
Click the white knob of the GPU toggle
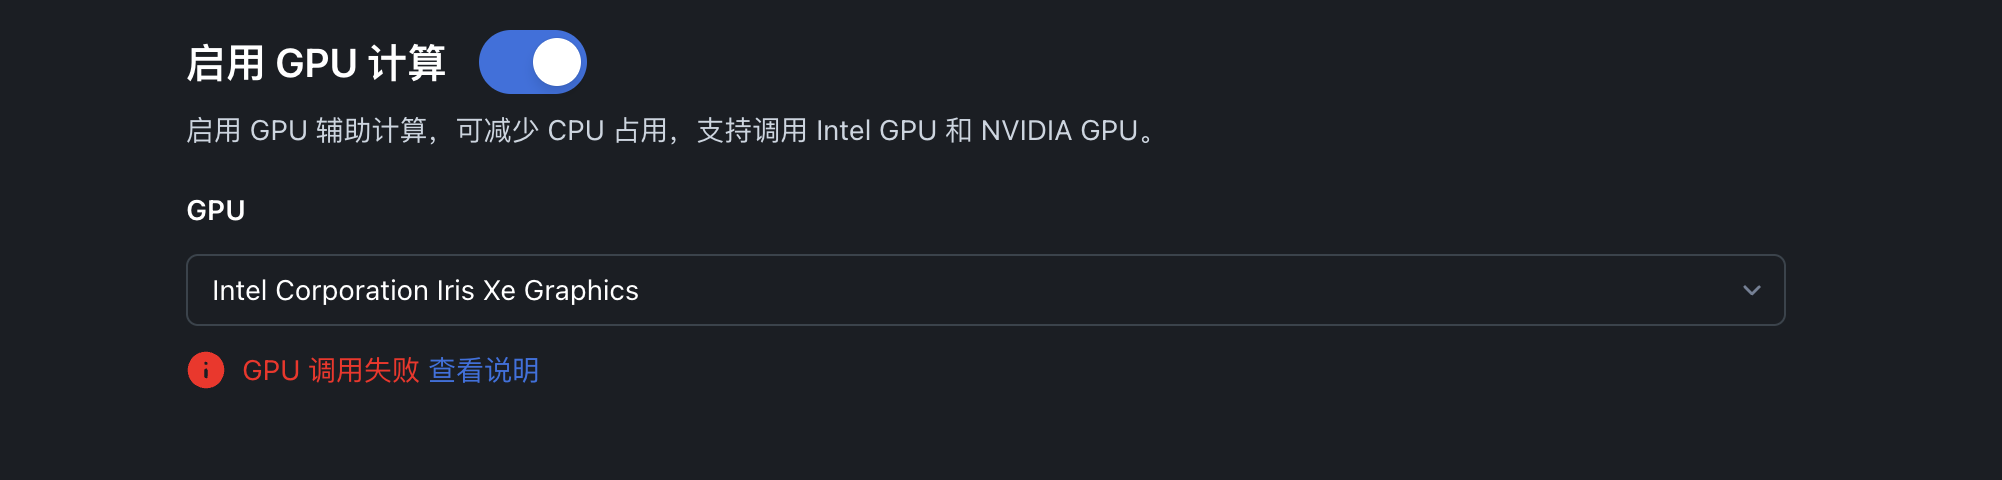(x=557, y=62)
